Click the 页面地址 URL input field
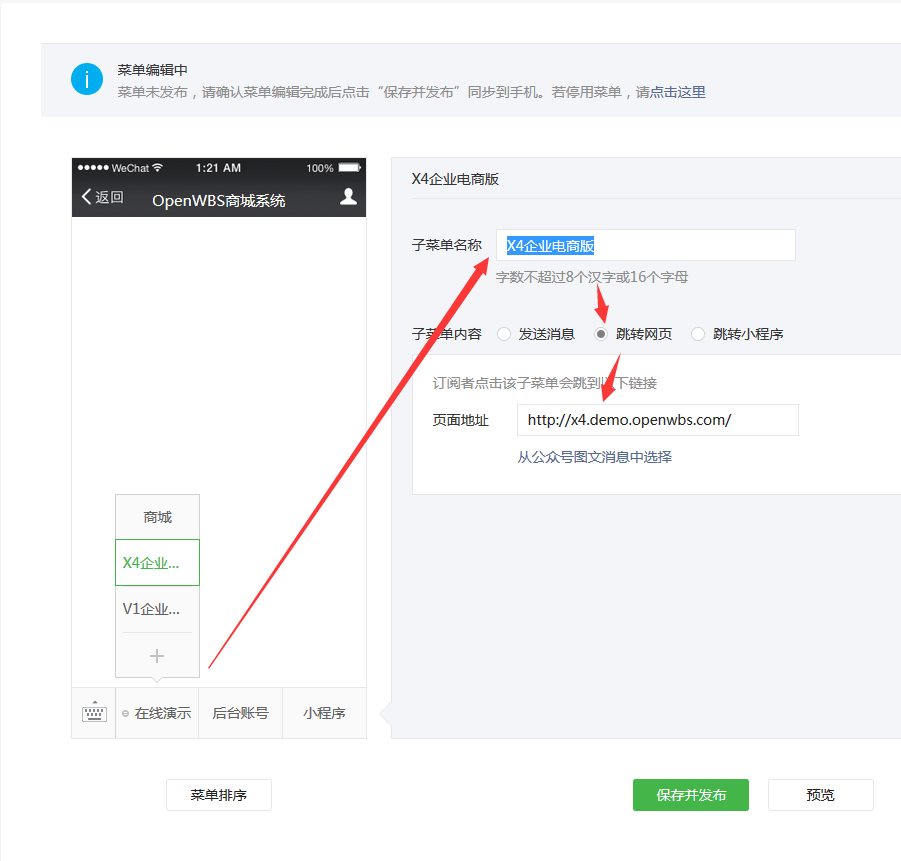 point(657,420)
